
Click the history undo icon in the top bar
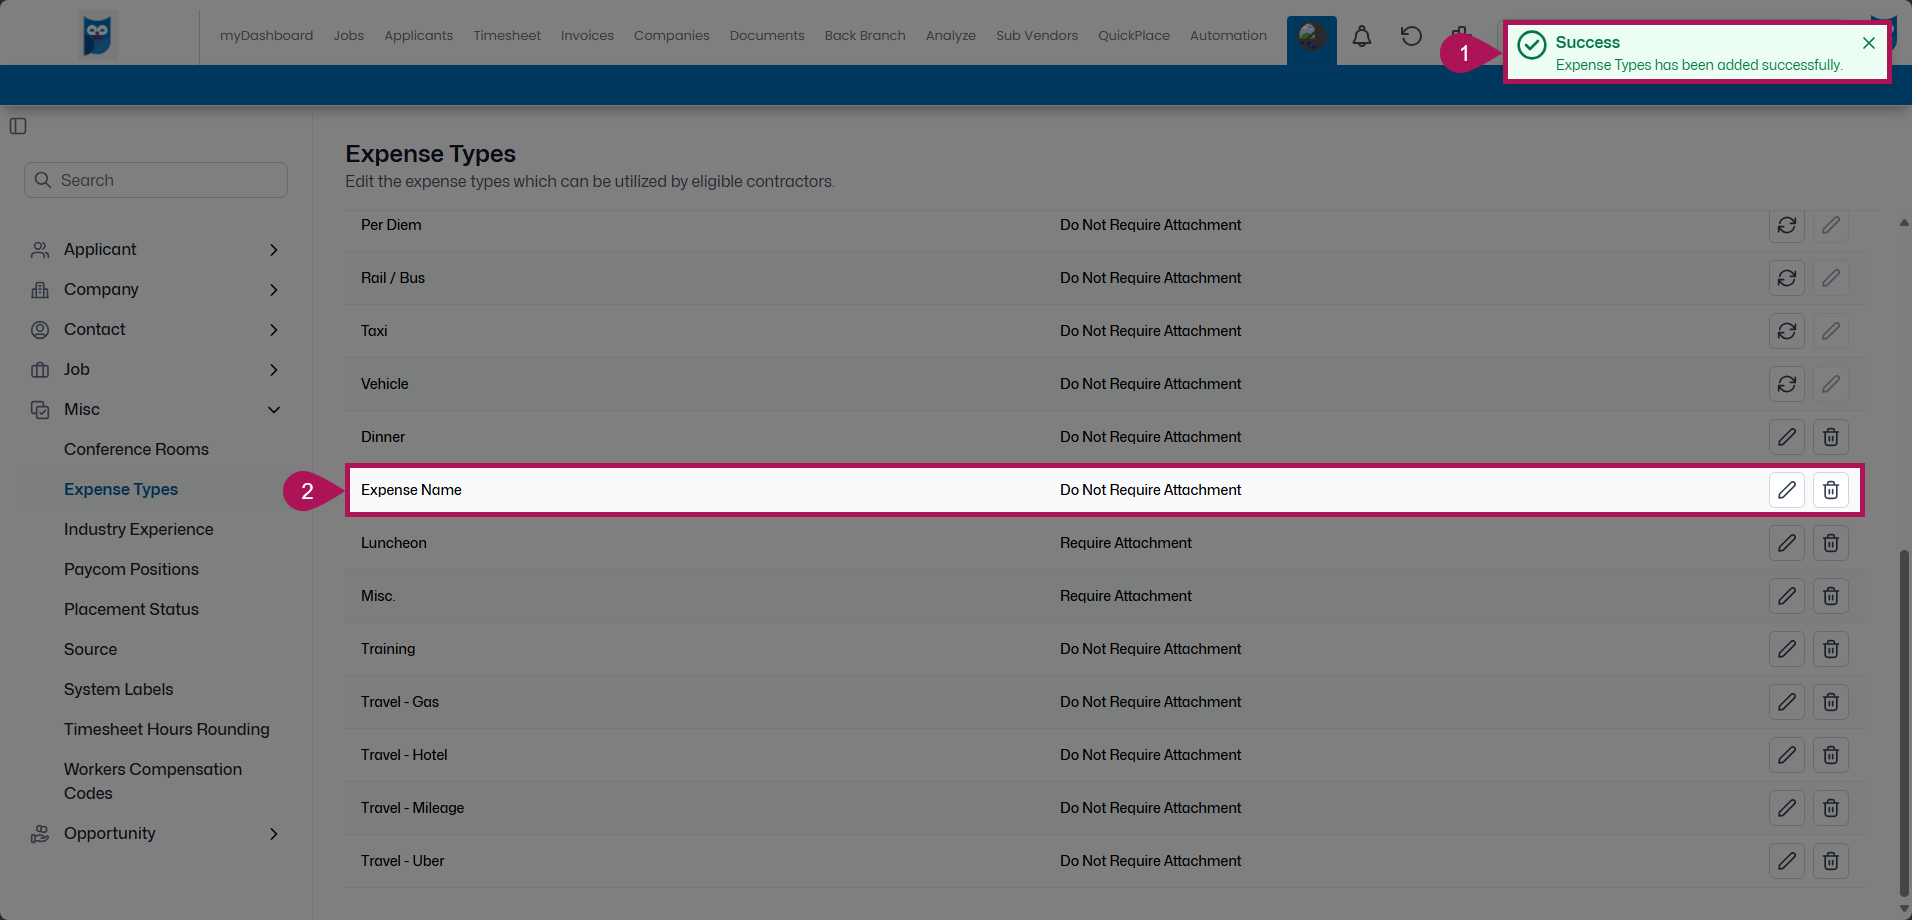coord(1411,36)
